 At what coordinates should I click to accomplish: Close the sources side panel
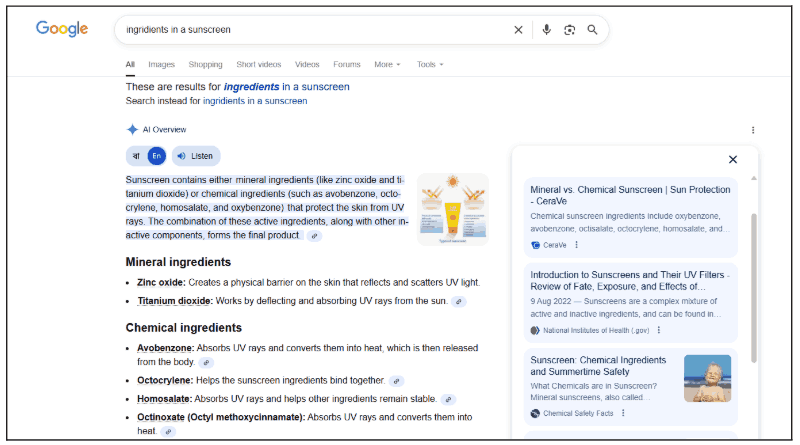(x=733, y=160)
